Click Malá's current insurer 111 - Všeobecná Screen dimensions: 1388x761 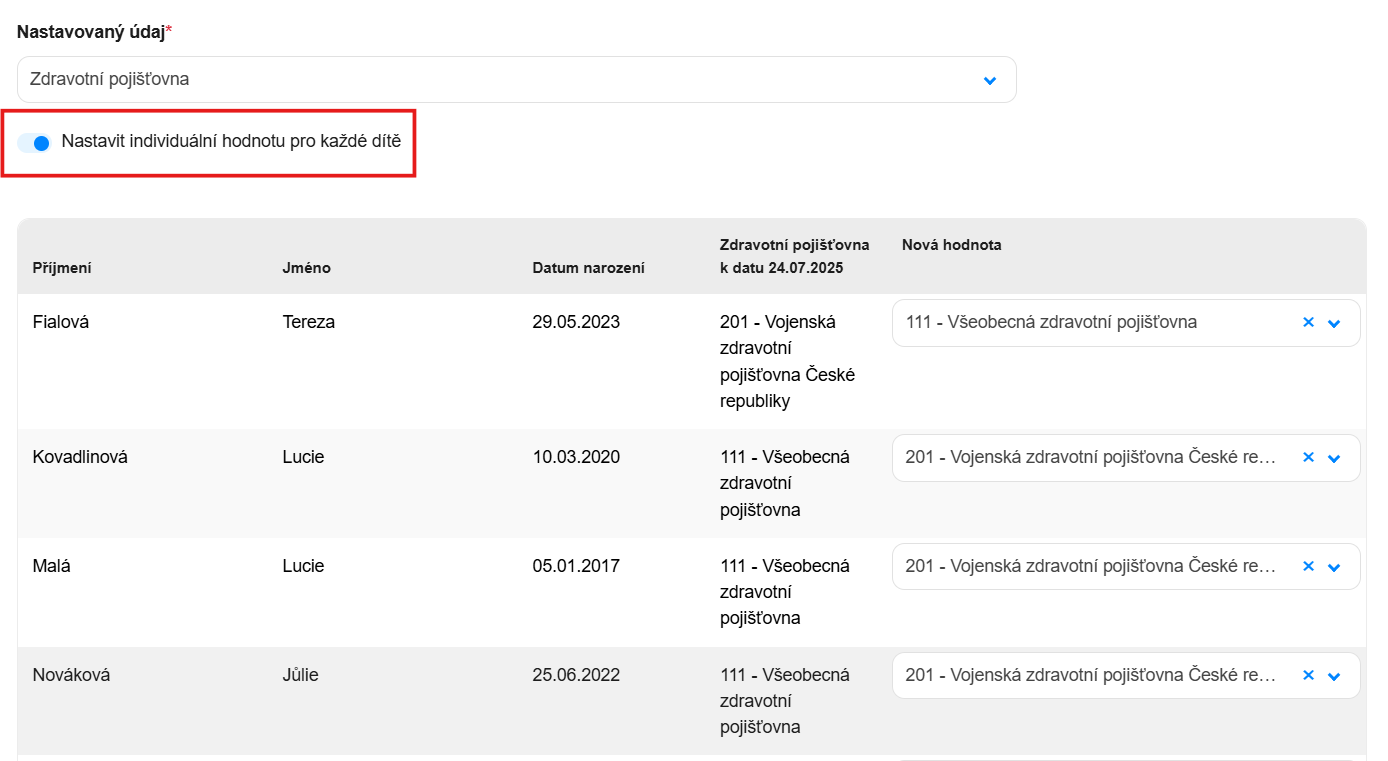(785, 592)
